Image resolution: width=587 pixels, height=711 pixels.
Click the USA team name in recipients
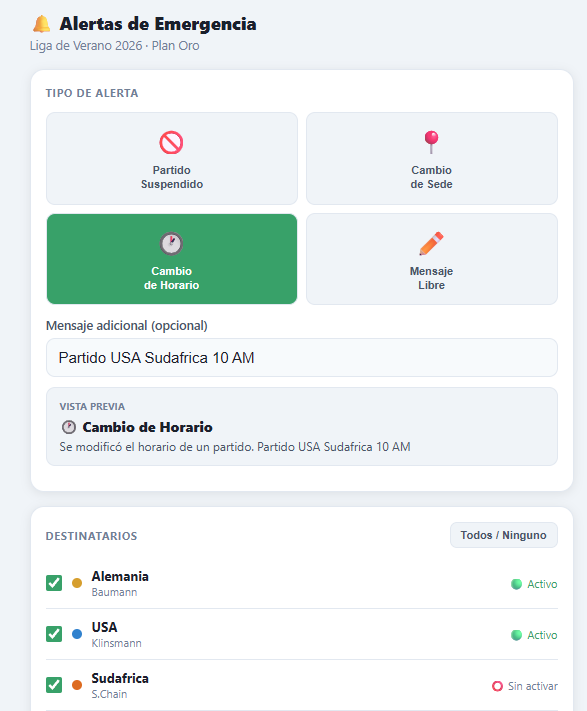(104, 627)
